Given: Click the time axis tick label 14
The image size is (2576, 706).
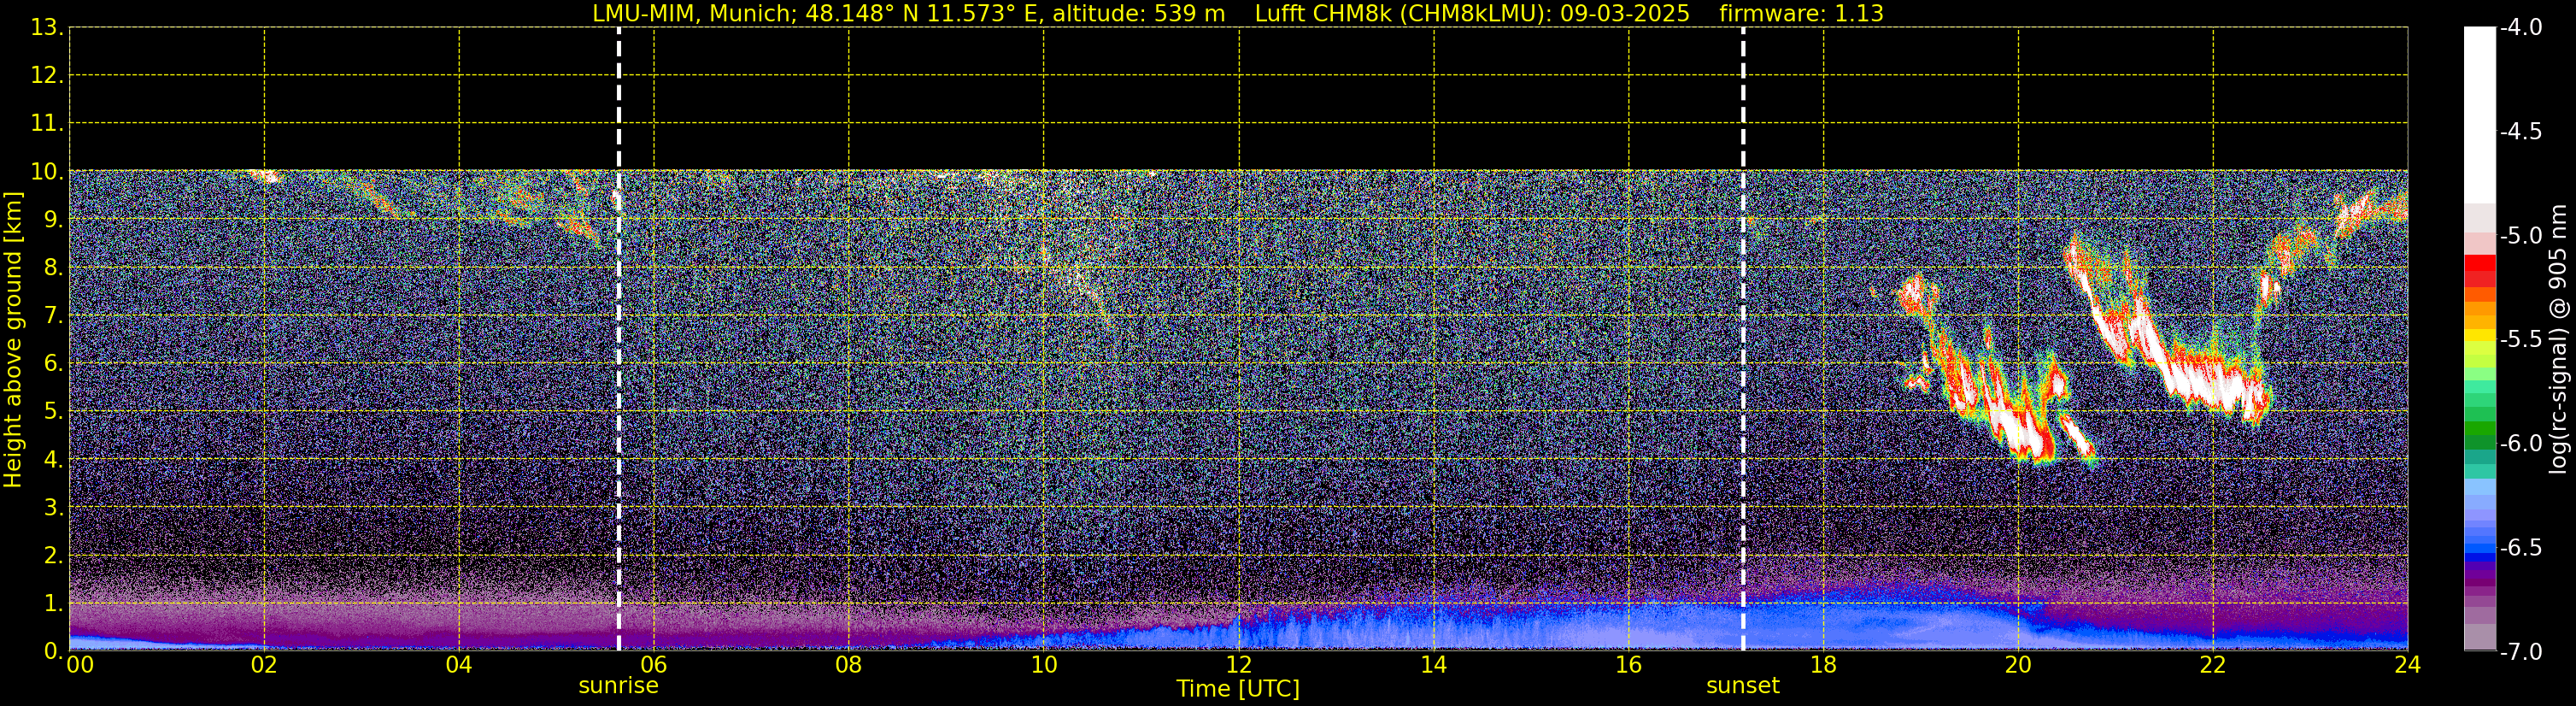Looking at the screenshot, I should pyautogui.click(x=1434, y=665).
